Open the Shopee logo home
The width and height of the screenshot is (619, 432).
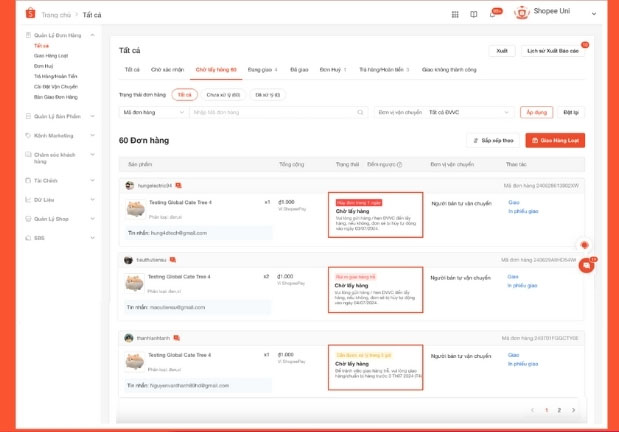click(30, 13)
